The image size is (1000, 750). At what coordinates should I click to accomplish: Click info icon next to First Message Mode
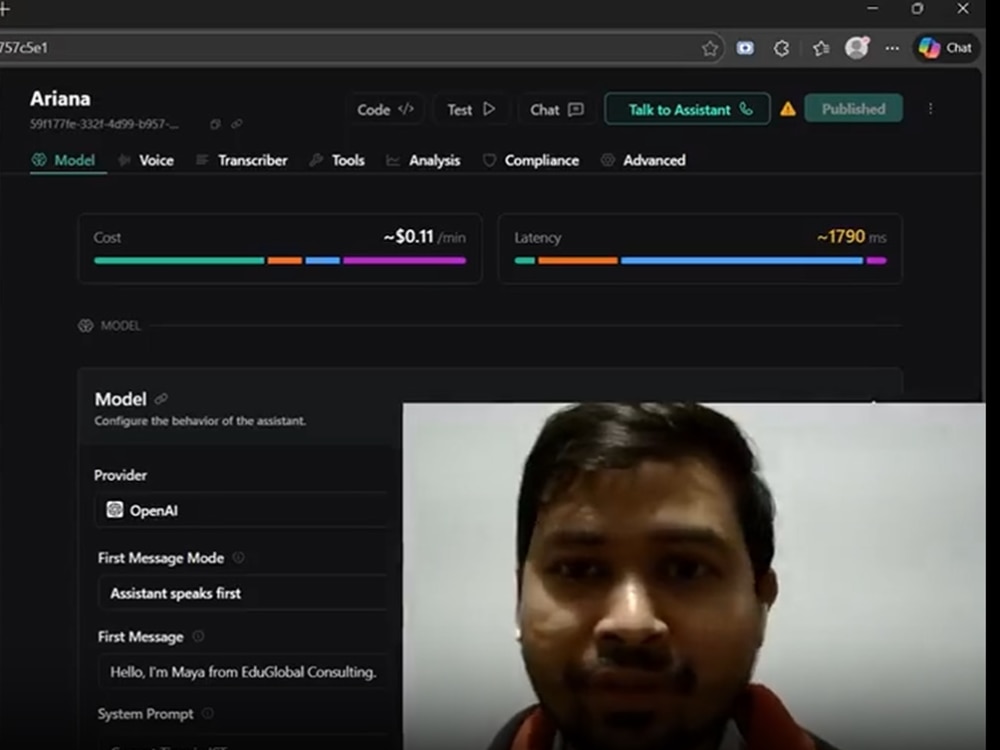(239, 557)
